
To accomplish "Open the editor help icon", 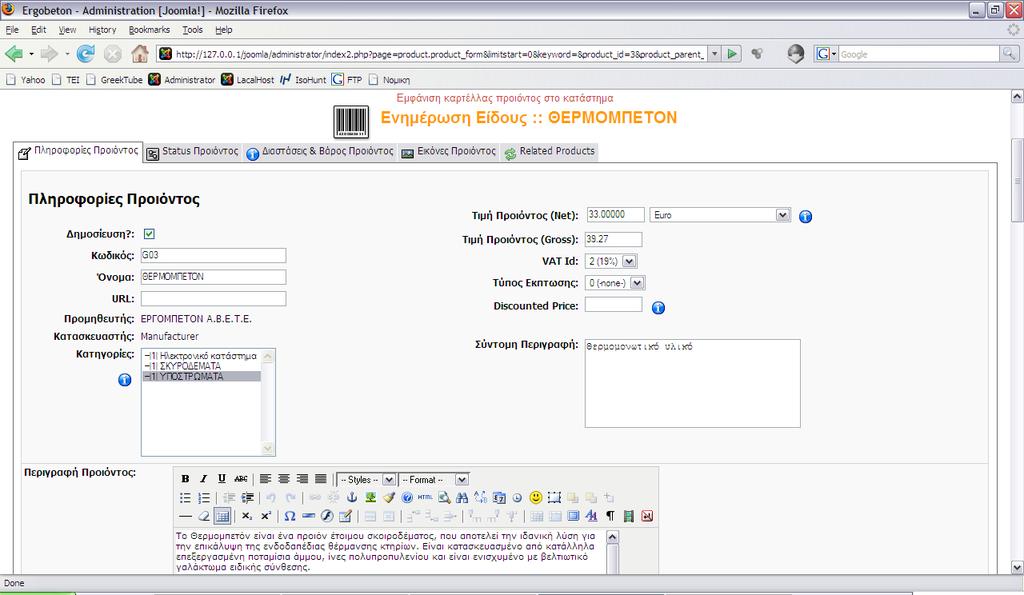I will point(407,498).
